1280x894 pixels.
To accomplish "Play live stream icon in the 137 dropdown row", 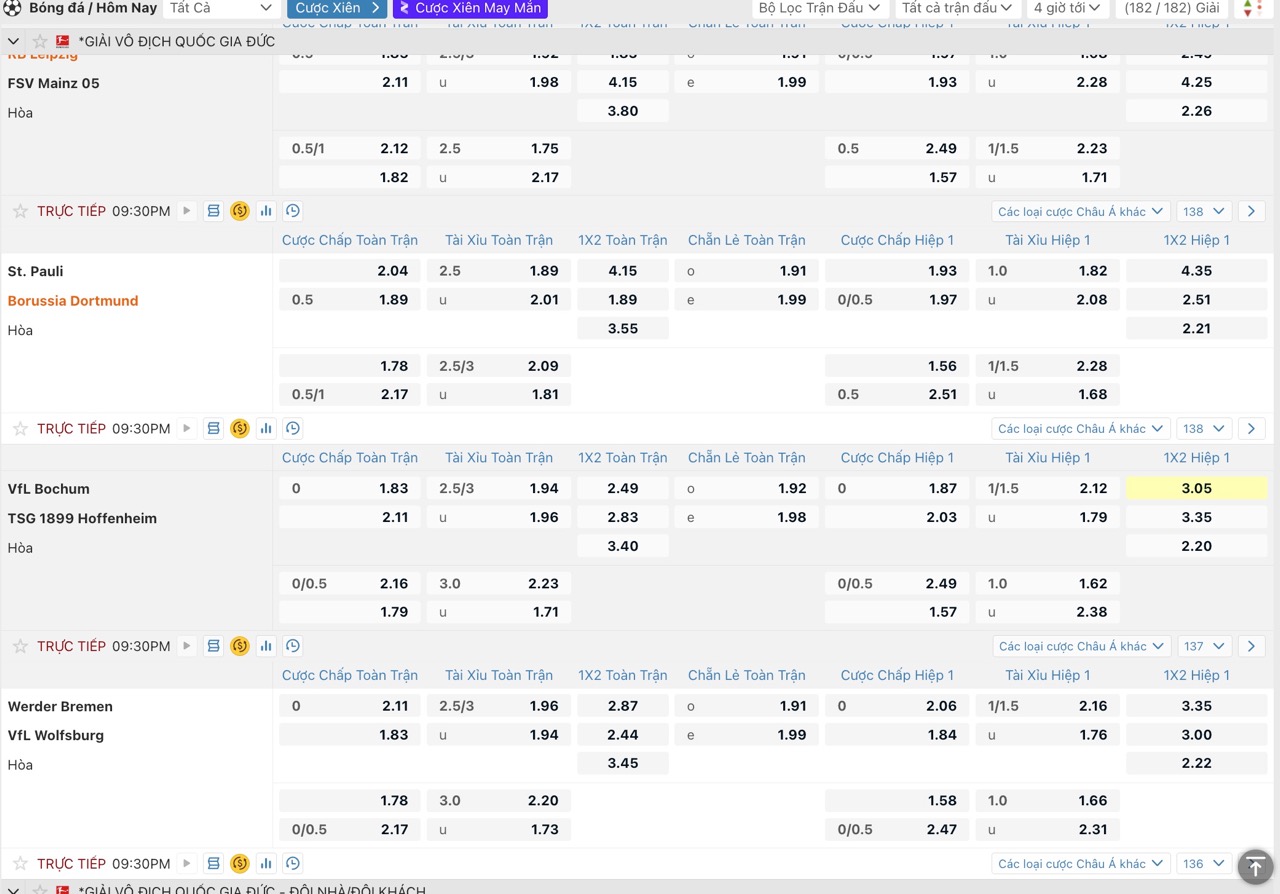I will click(187, 646).
